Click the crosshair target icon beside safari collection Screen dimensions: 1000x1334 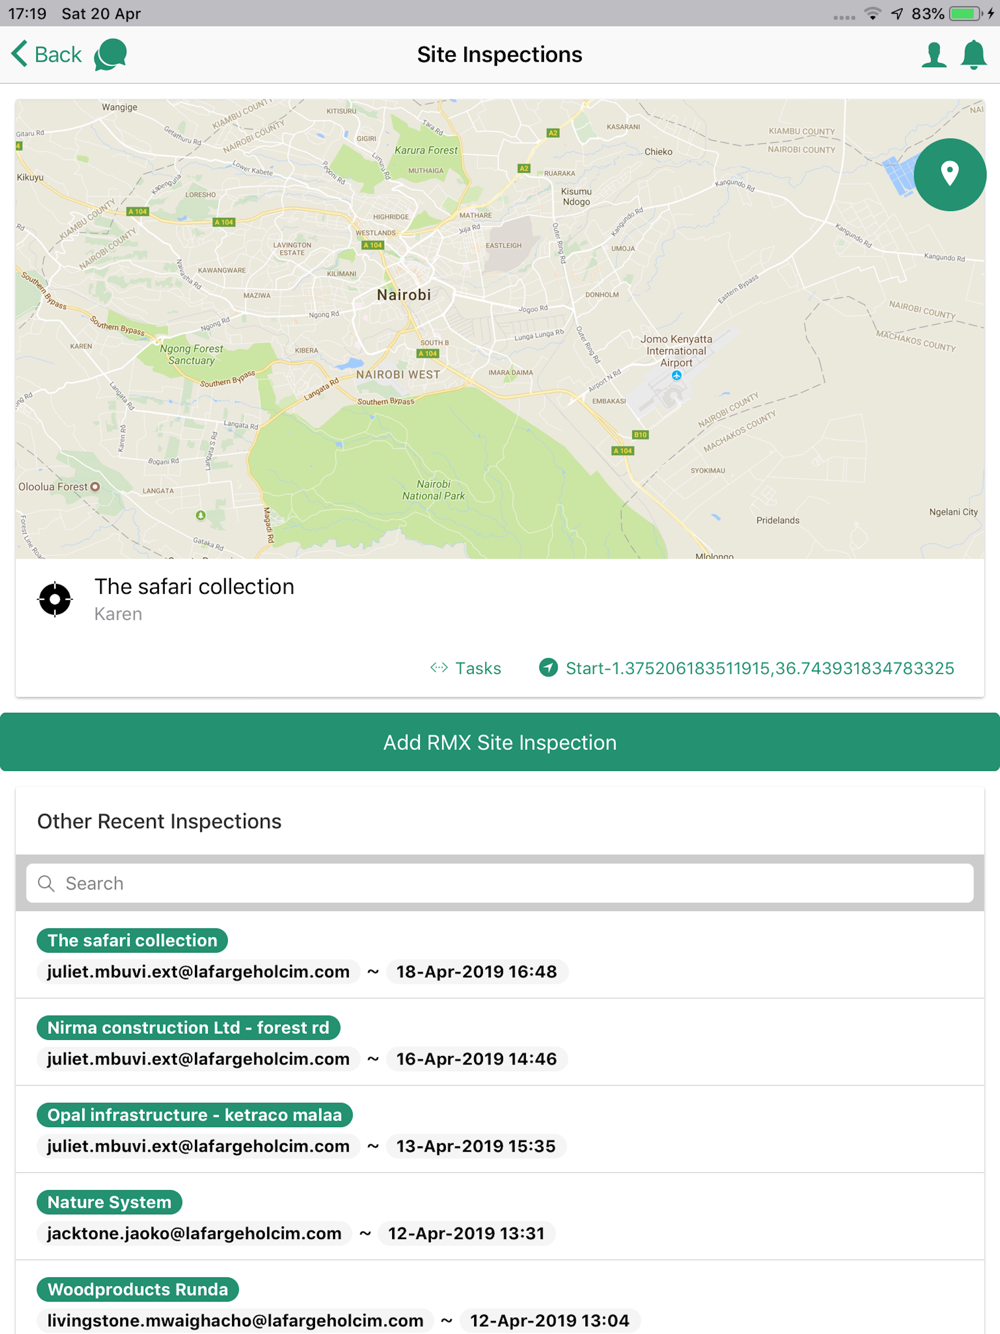(x=55, y=599)
